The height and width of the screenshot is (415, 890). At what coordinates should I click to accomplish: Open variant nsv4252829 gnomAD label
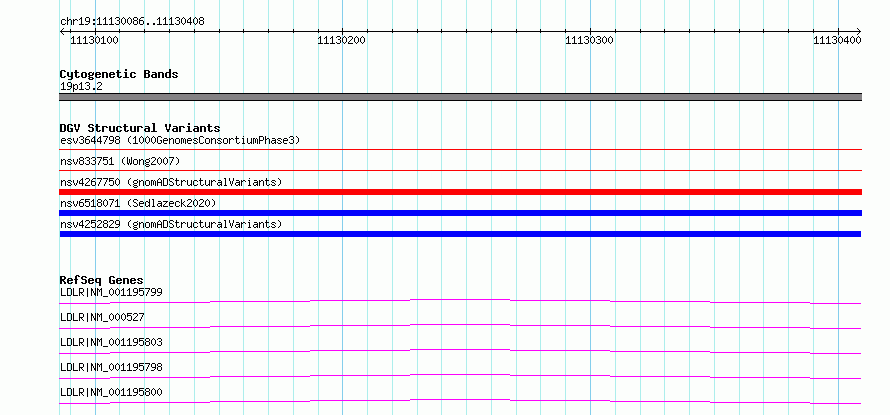click(x=171, y=224)
